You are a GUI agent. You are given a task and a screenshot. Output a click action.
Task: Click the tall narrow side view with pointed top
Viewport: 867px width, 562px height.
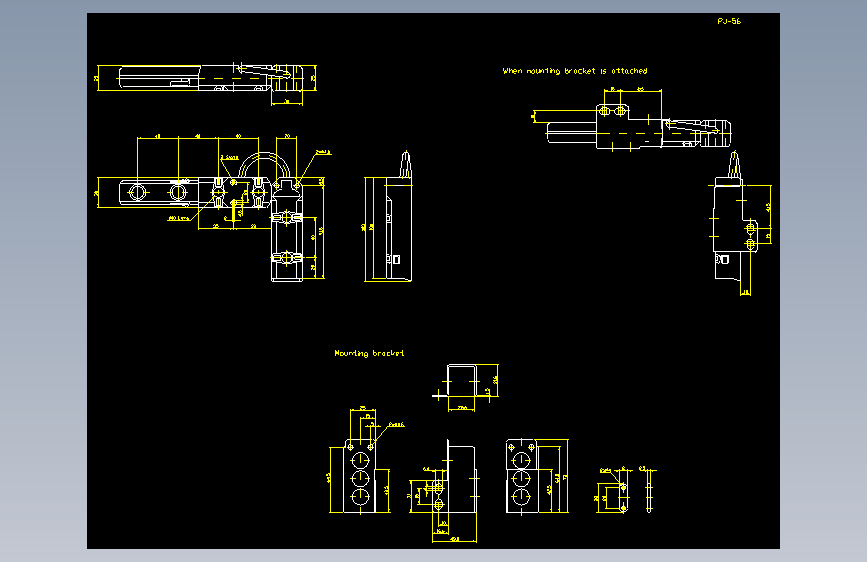[398, 216]
